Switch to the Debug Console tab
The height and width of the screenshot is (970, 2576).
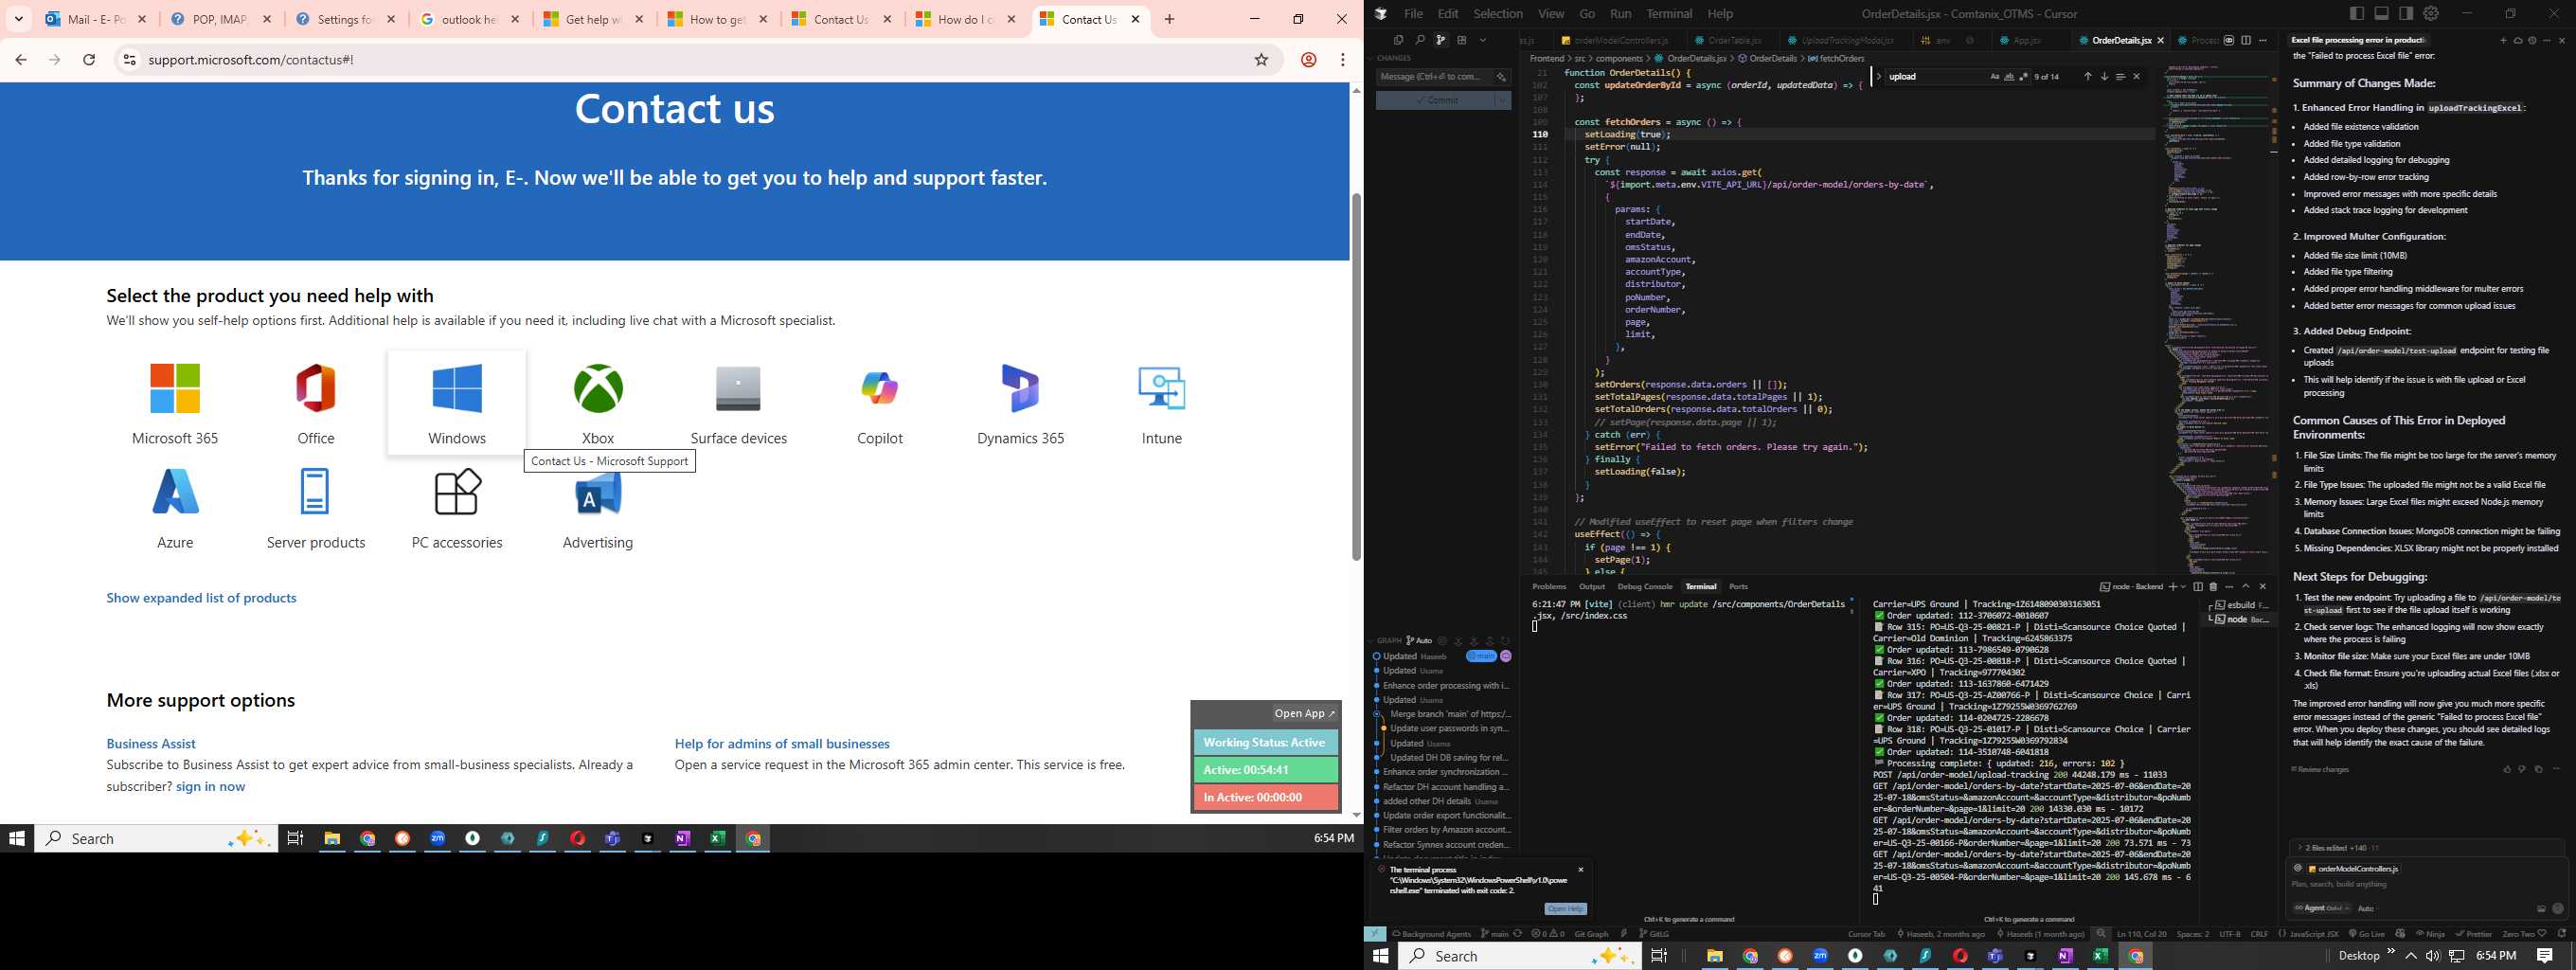click(x=1645, y=587)
